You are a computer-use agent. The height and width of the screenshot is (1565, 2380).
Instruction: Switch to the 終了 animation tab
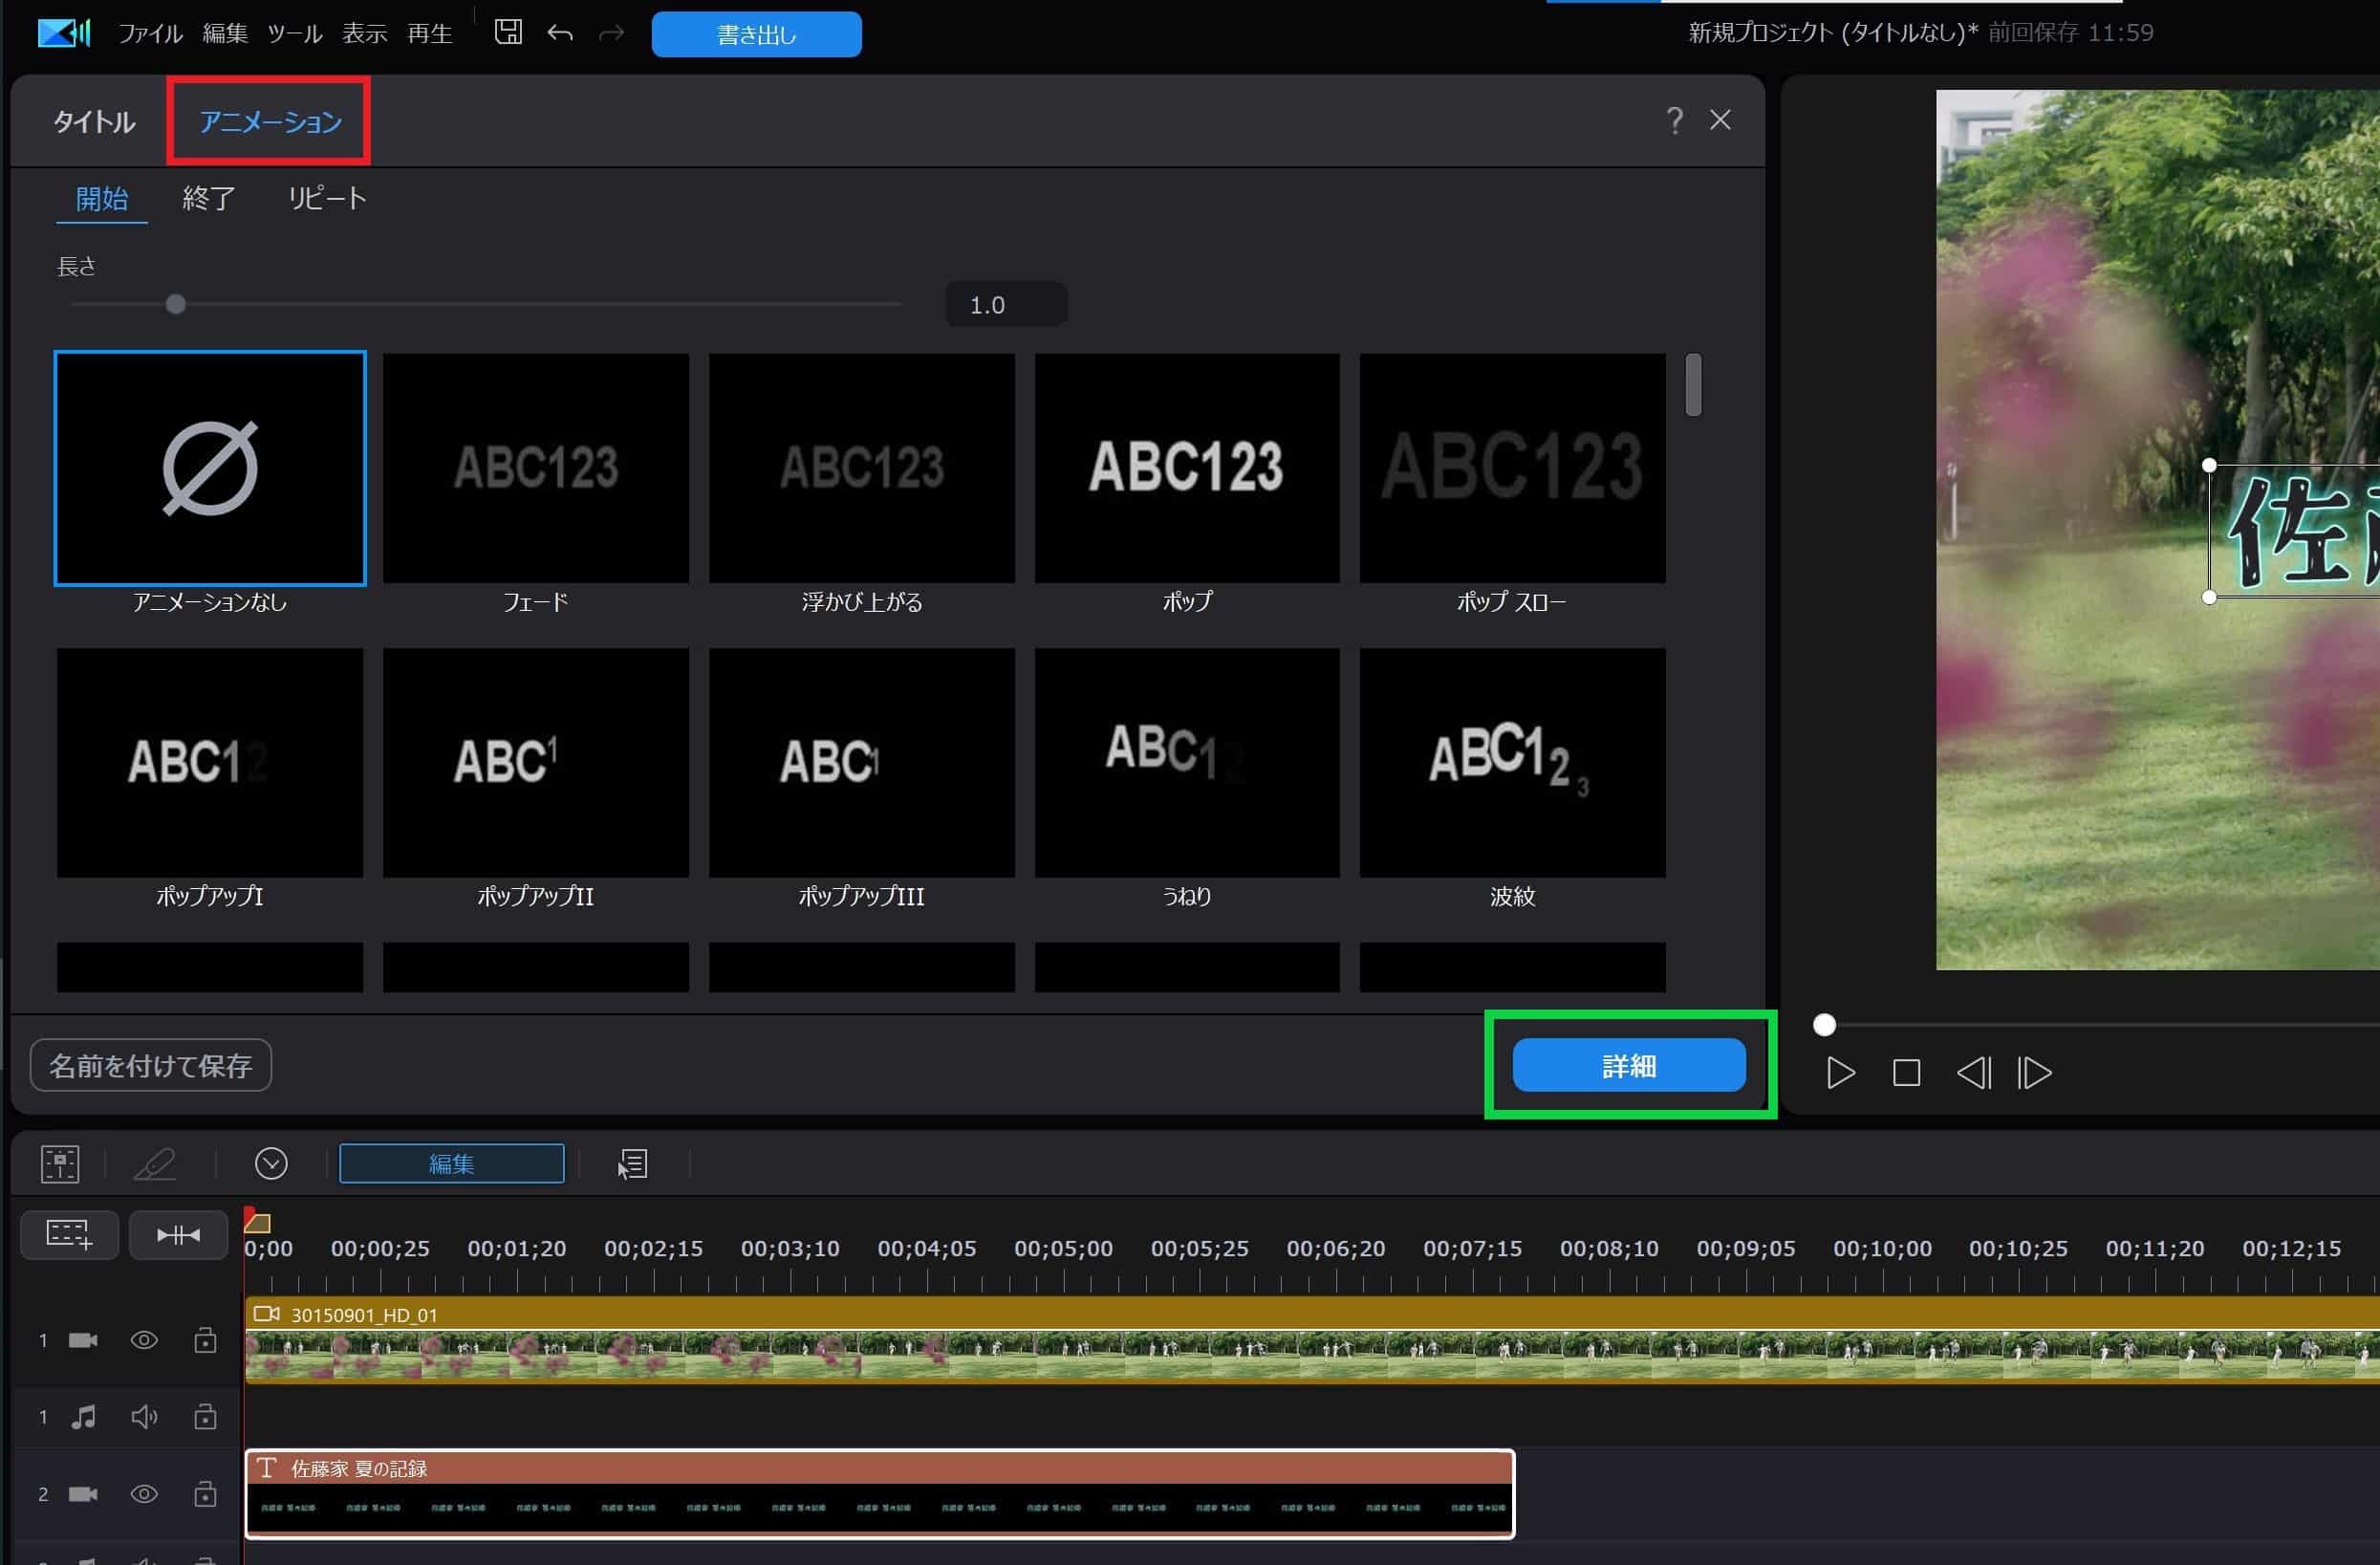pos(208,198)
